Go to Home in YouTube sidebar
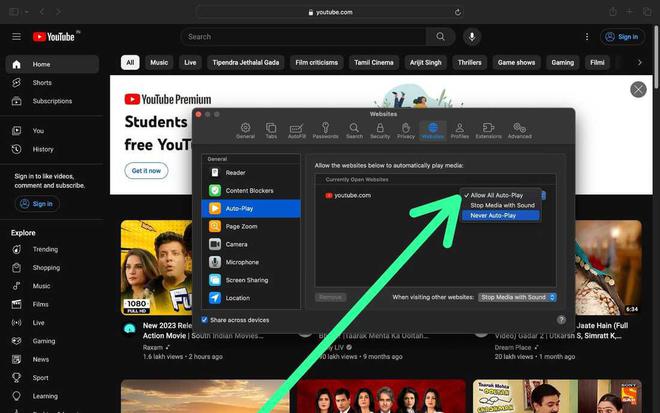660x413 pixels. pyautogui.click(x=52, y=64)
